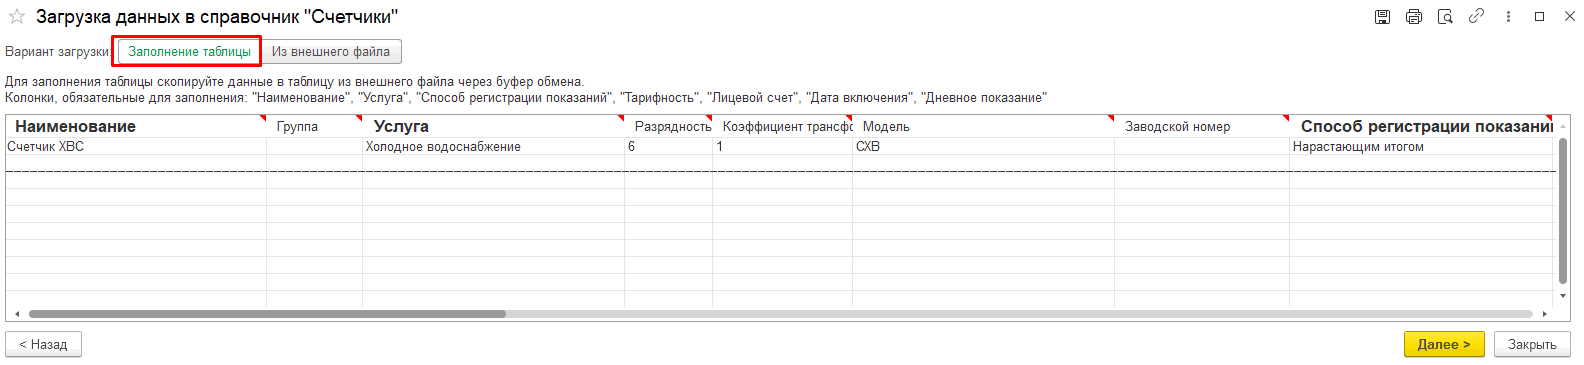
Task: Click the 'Группа' column header
Action: (x=315, y=126)
